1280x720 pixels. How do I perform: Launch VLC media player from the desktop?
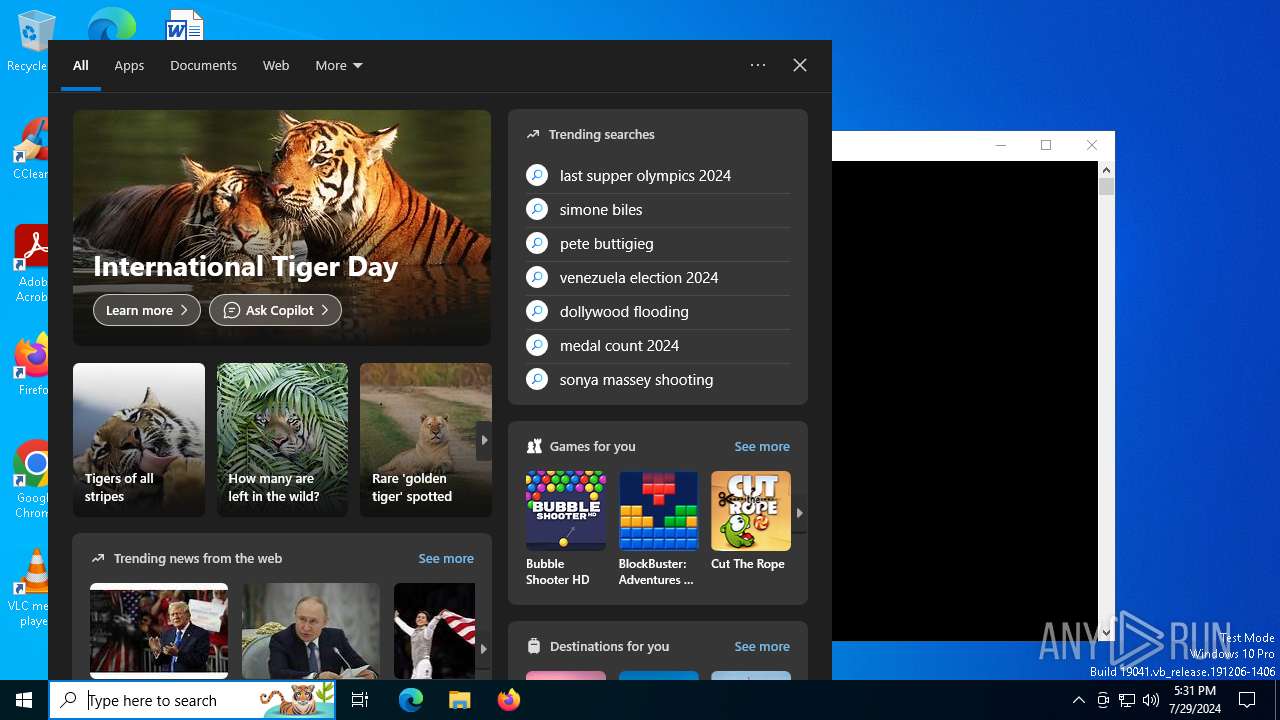(32, 588)
